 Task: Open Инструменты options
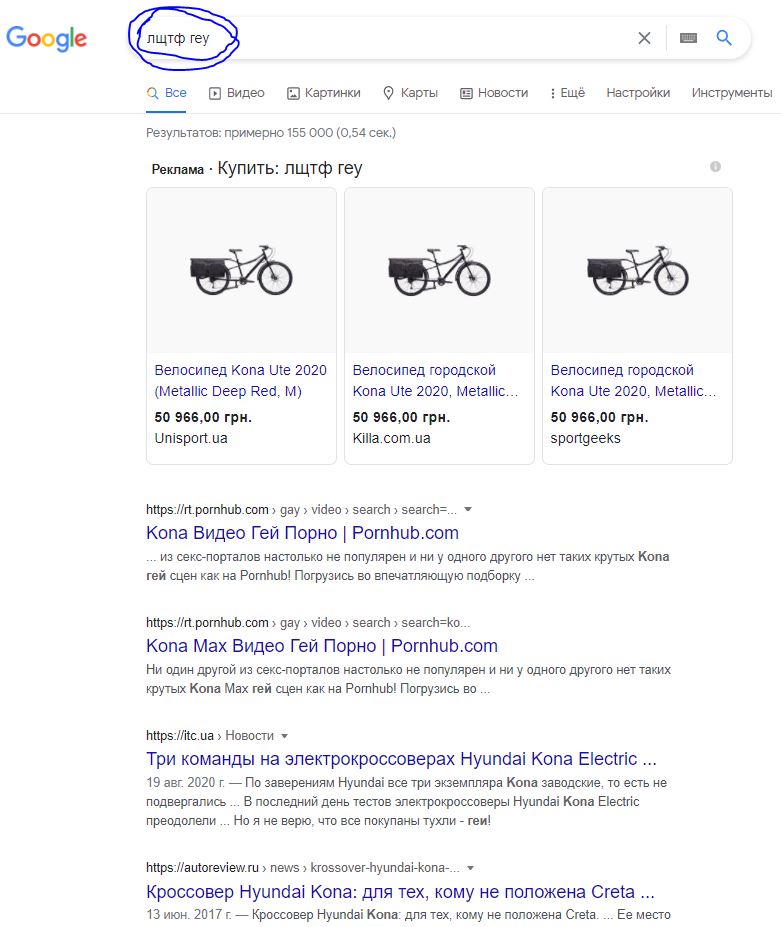coord(732,93)
